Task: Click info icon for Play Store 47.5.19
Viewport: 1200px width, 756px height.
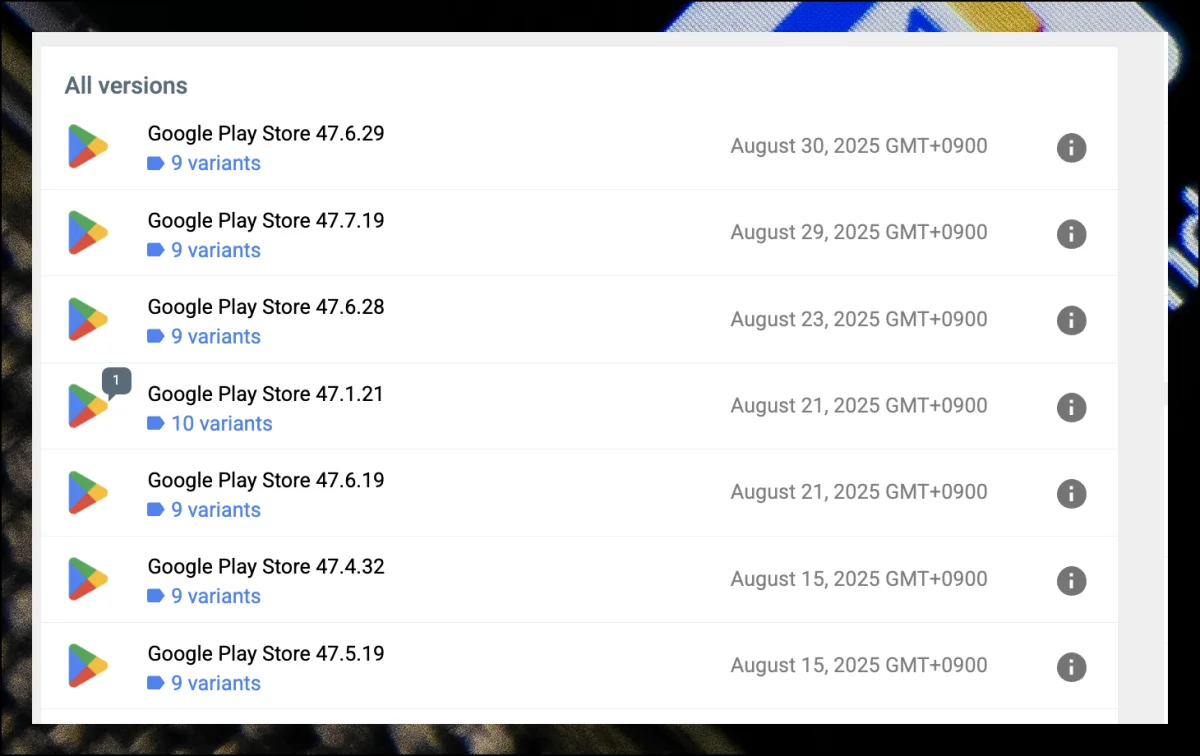Action: 1071,667
